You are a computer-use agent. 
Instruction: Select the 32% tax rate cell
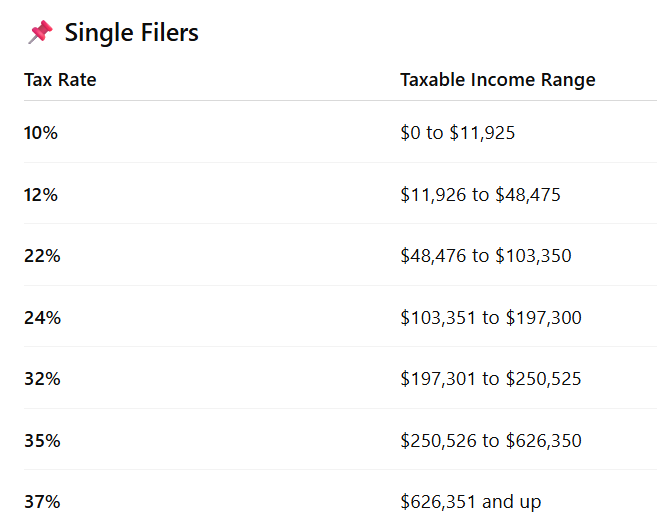(x=42, y=379)
